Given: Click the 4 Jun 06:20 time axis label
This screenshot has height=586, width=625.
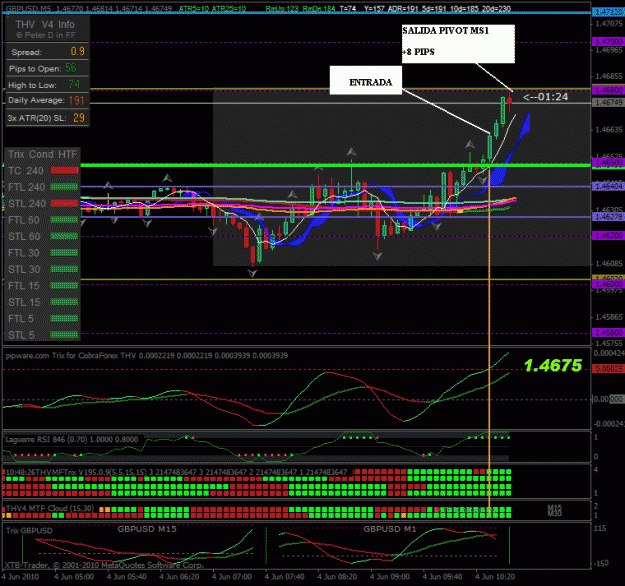Looking at the screenshot, I should [179, 576].
